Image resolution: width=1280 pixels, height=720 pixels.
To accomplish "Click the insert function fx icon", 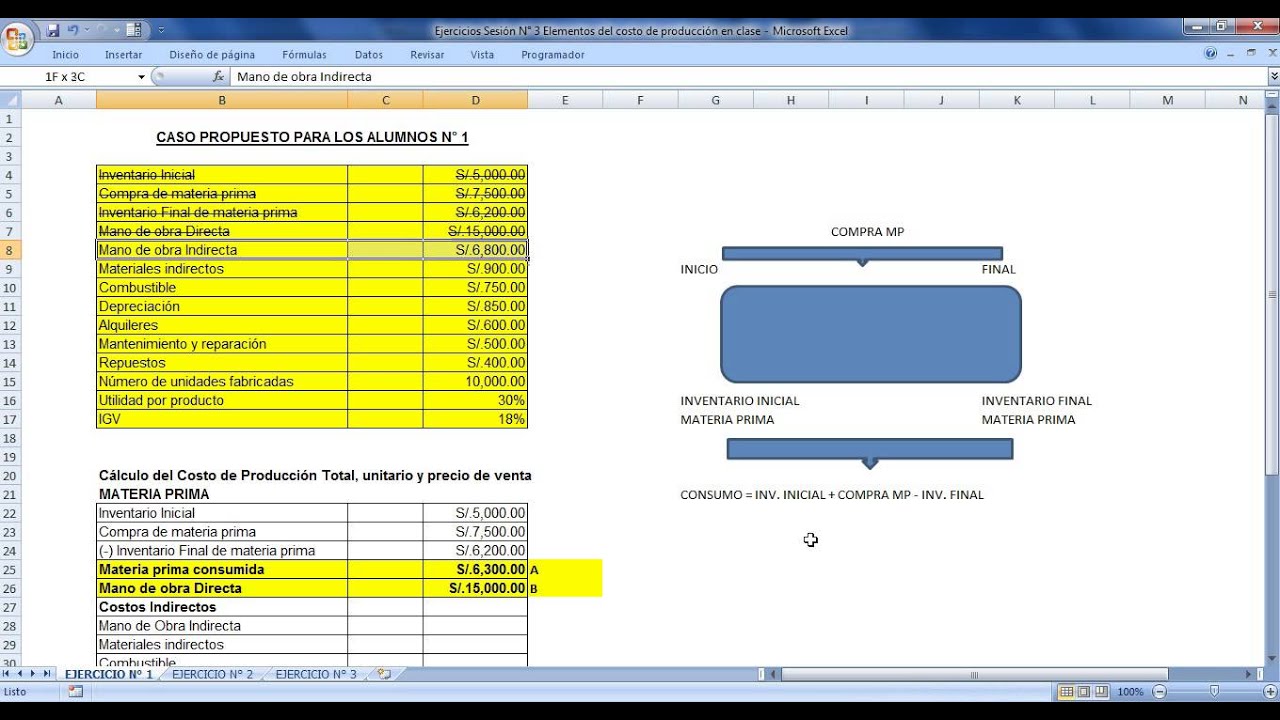I will tap(218, 77).
